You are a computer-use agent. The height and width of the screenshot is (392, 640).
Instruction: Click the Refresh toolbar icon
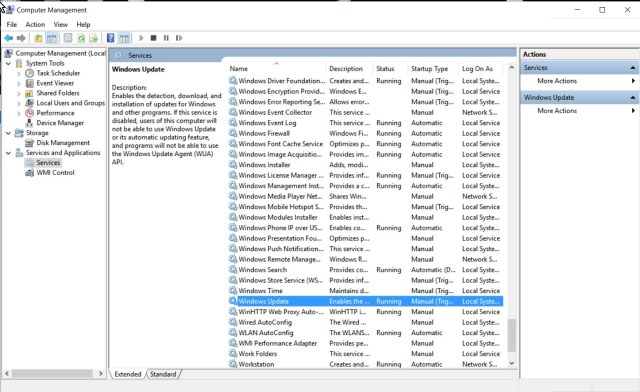pos(81,38)
